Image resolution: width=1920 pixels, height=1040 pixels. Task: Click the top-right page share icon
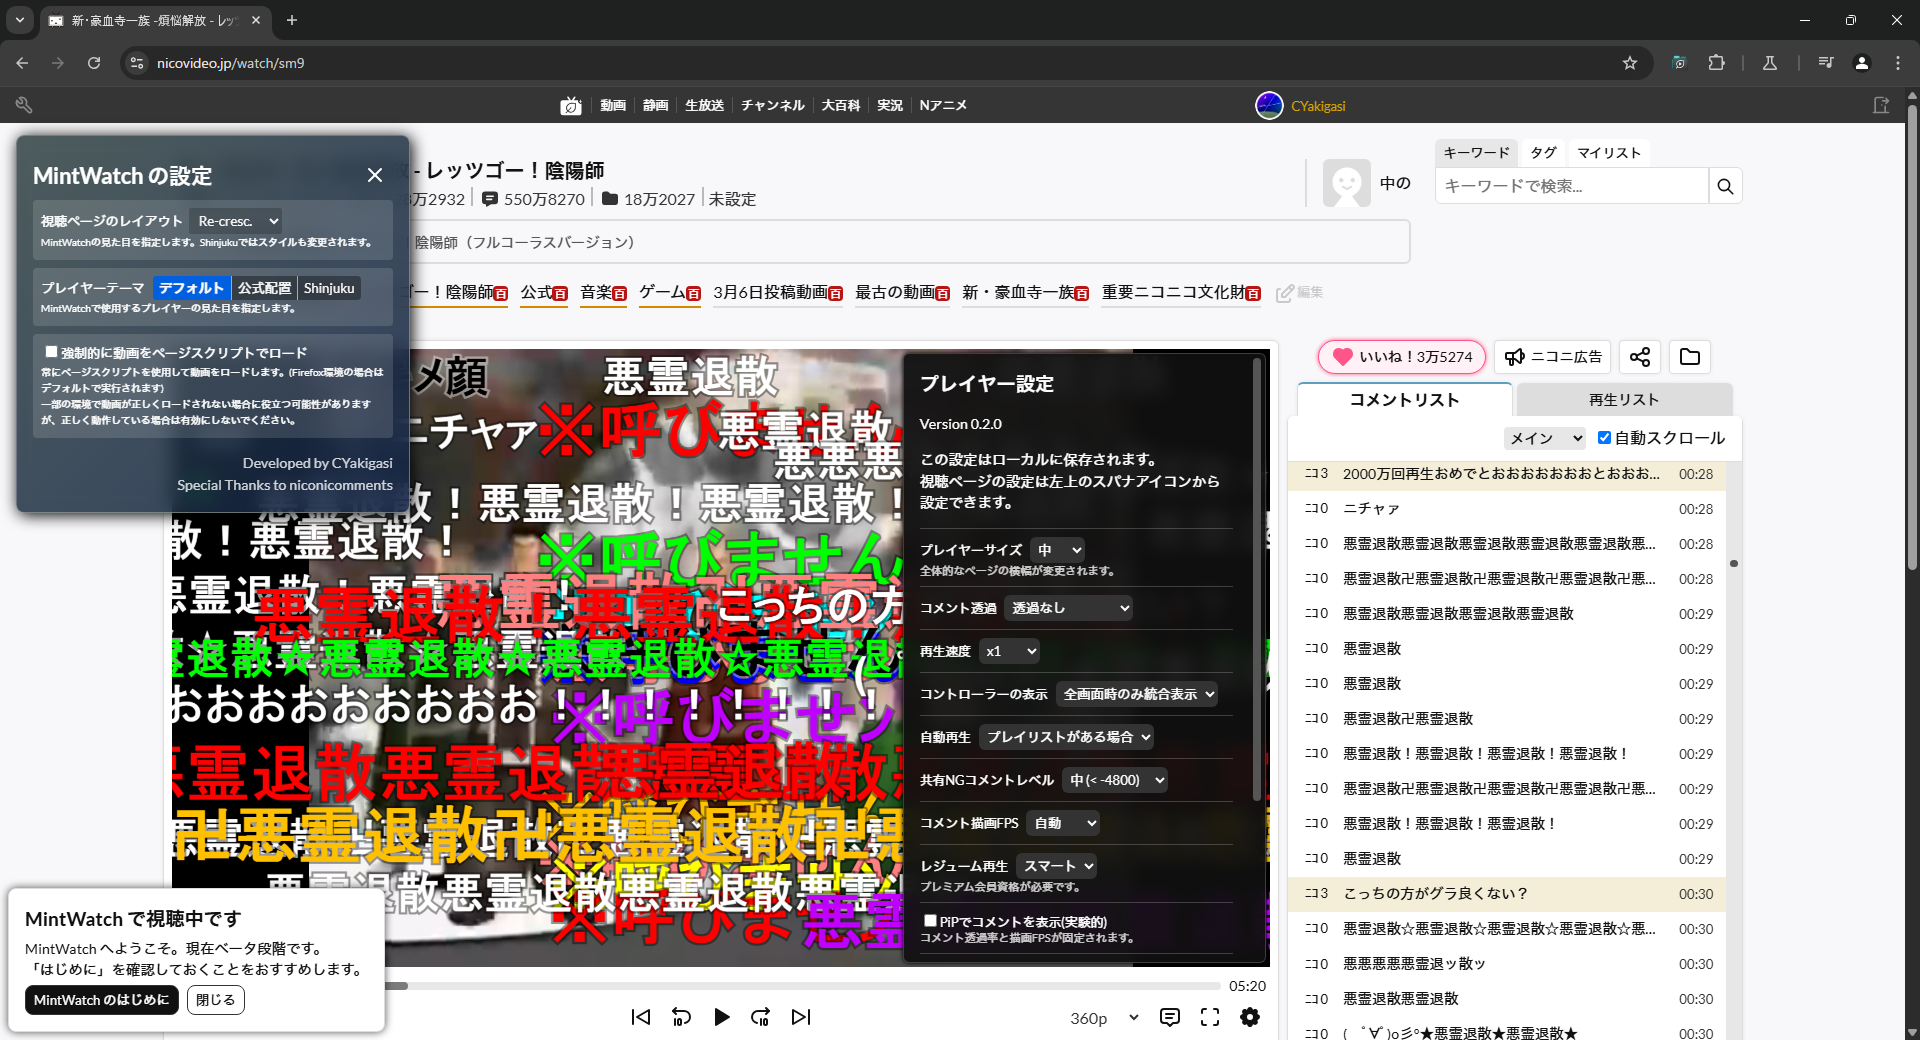1881,105
